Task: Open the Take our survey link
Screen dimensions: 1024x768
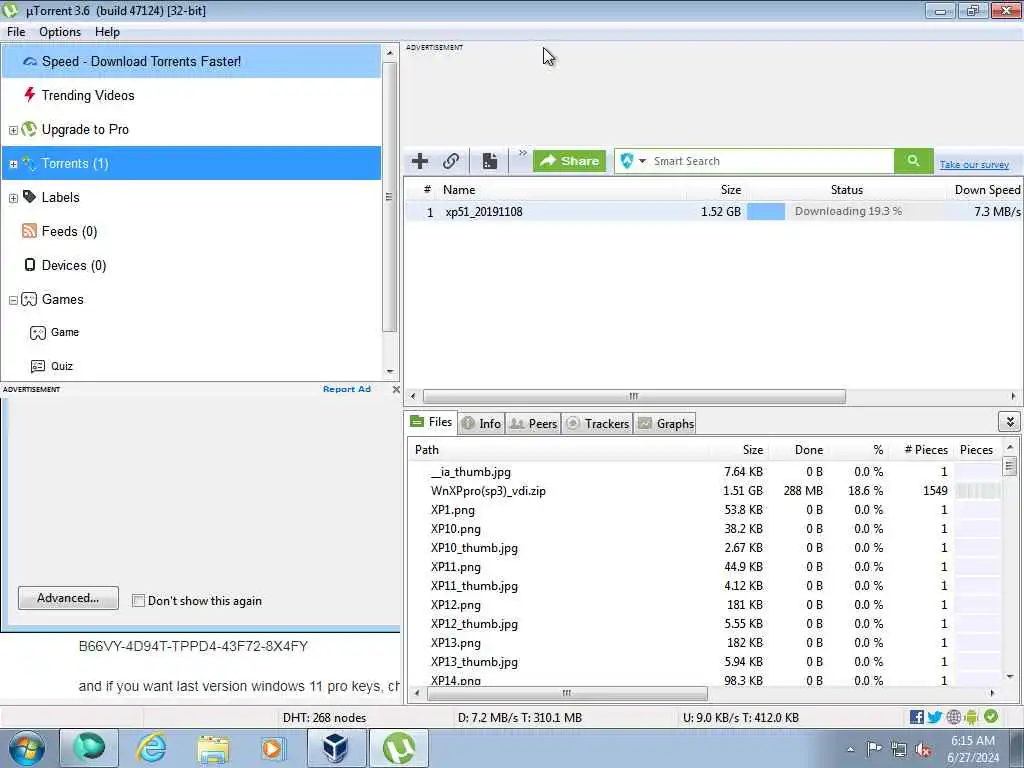Action: pyautogui.click(x=974, y=165)
